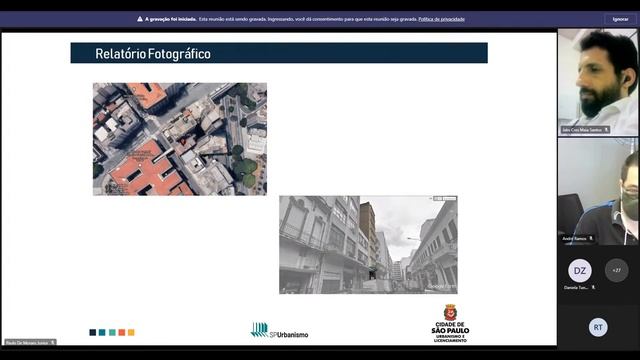Select André Ramos video tile

click(598, 191)
